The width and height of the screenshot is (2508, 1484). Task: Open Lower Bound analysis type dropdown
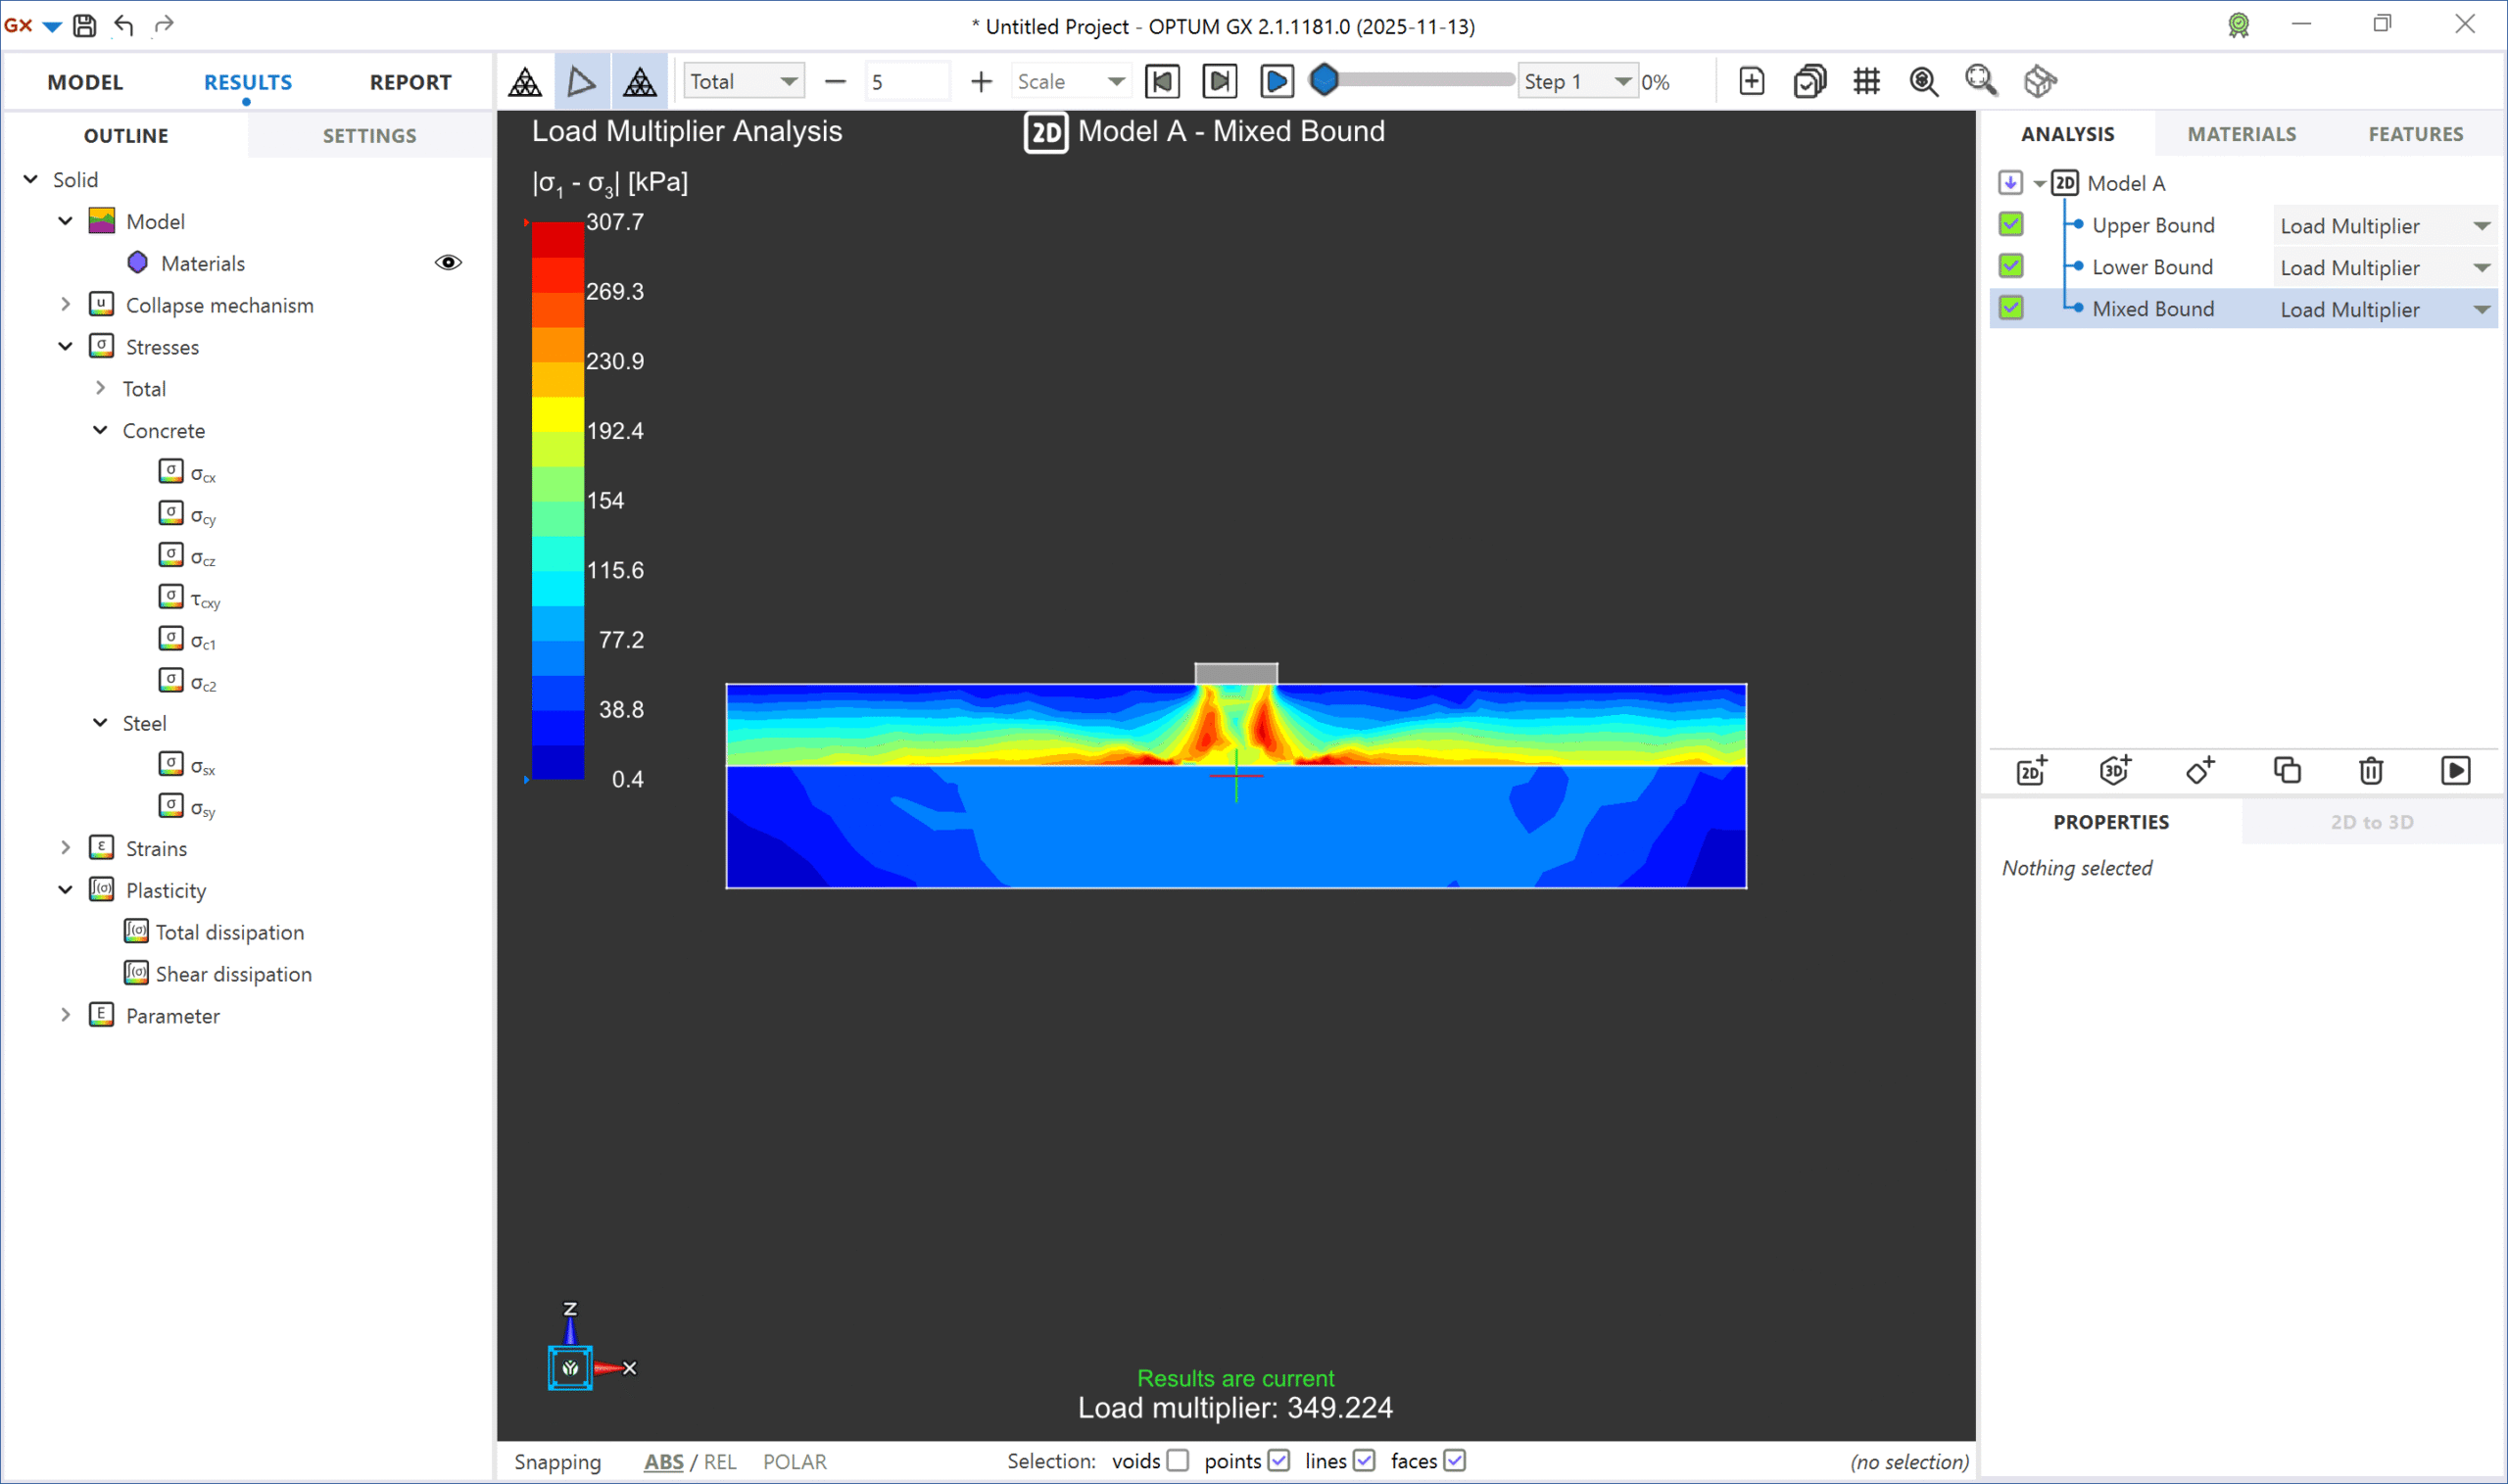coord(2481,267)
